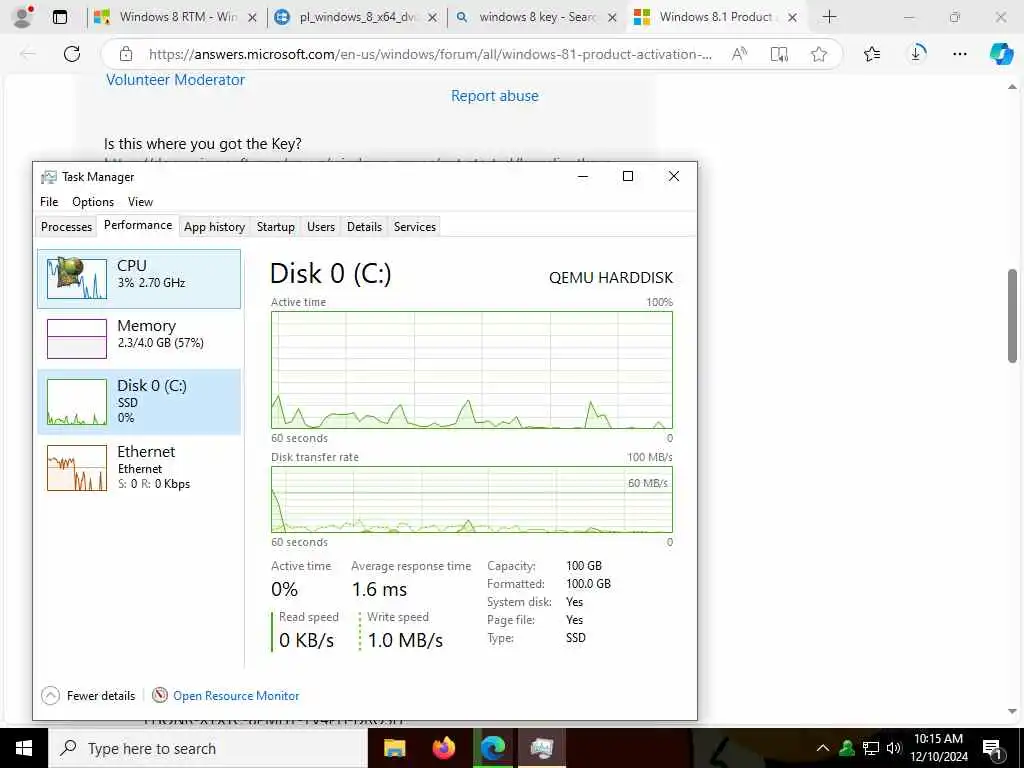
Task: Click the taskbar search box
Action: coord(208,748)
